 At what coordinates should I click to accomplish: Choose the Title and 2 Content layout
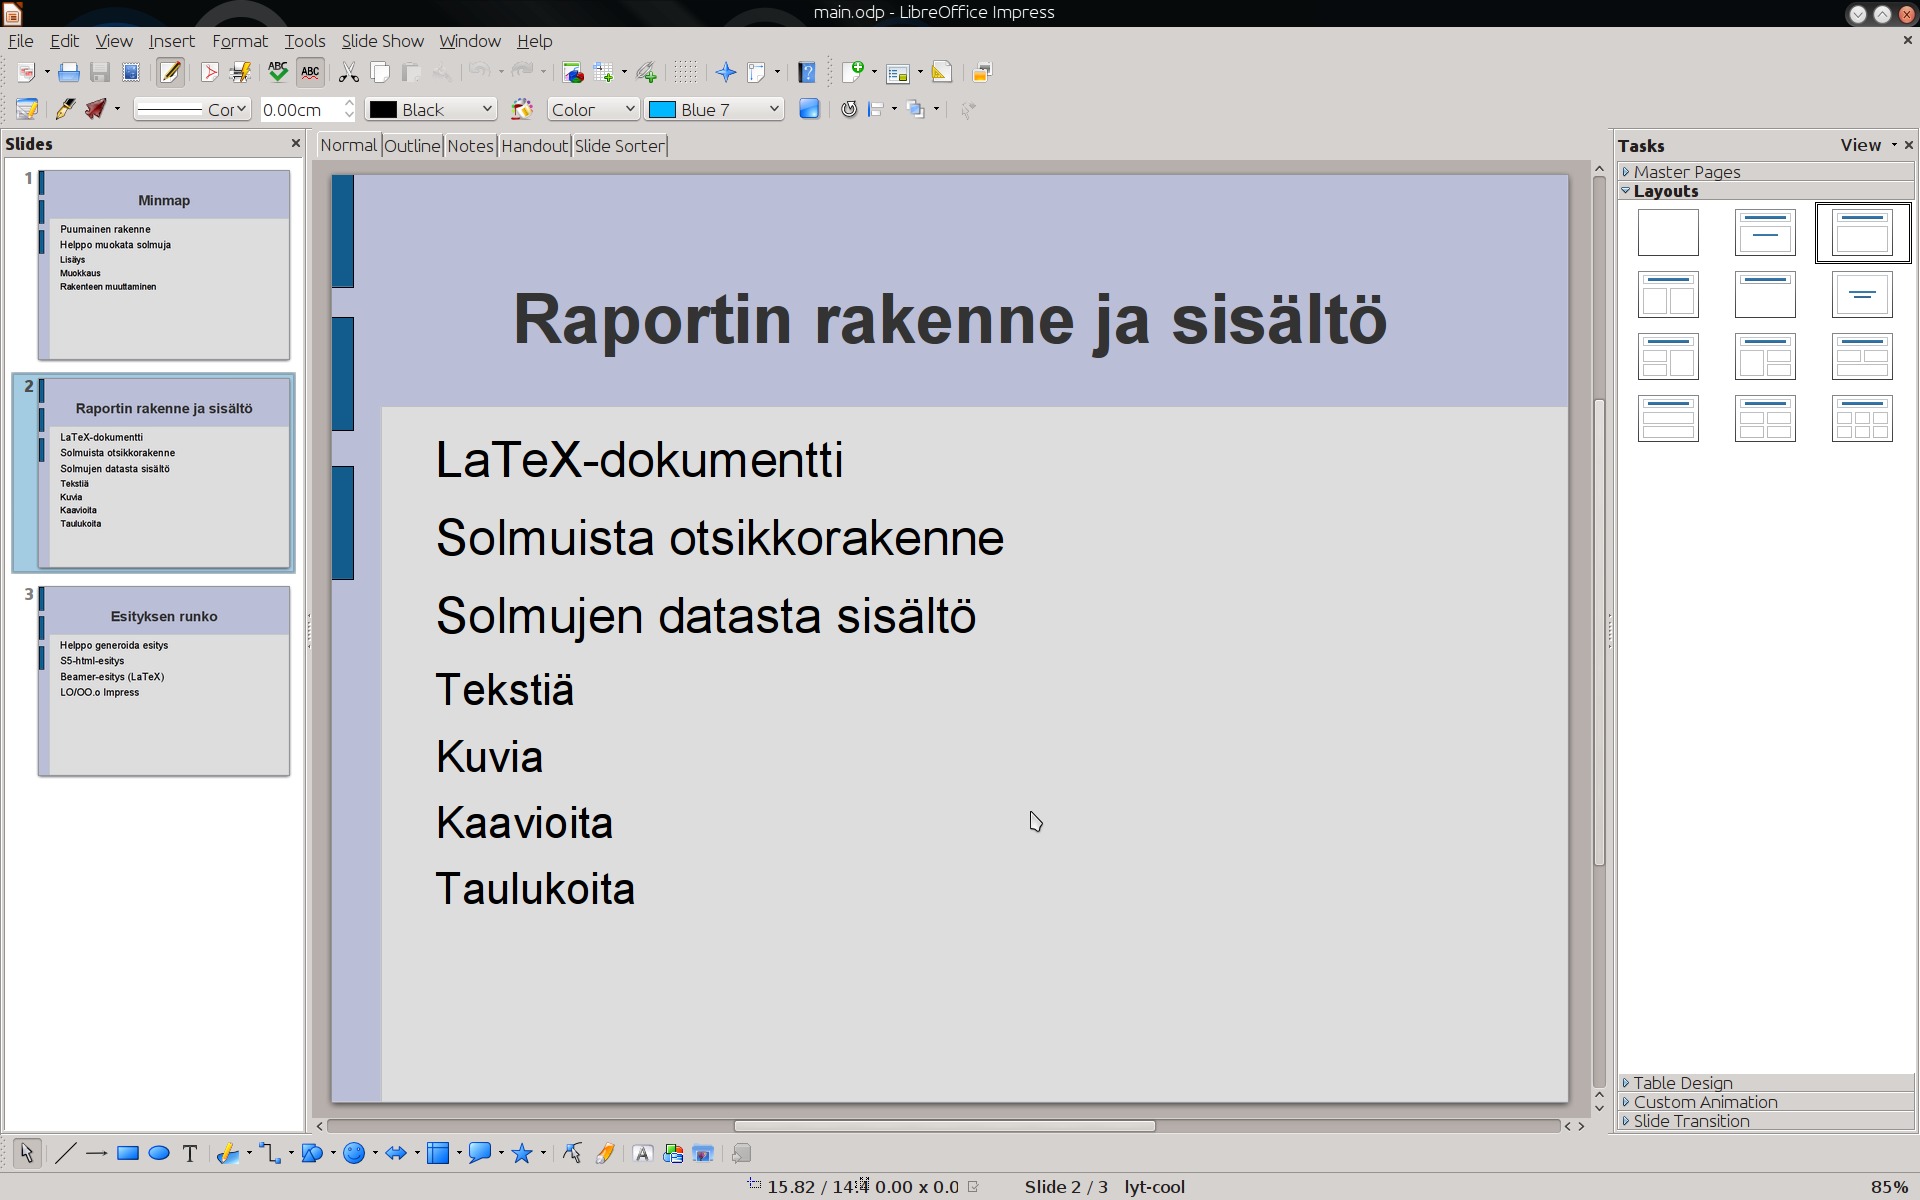tap(1668, 295)
